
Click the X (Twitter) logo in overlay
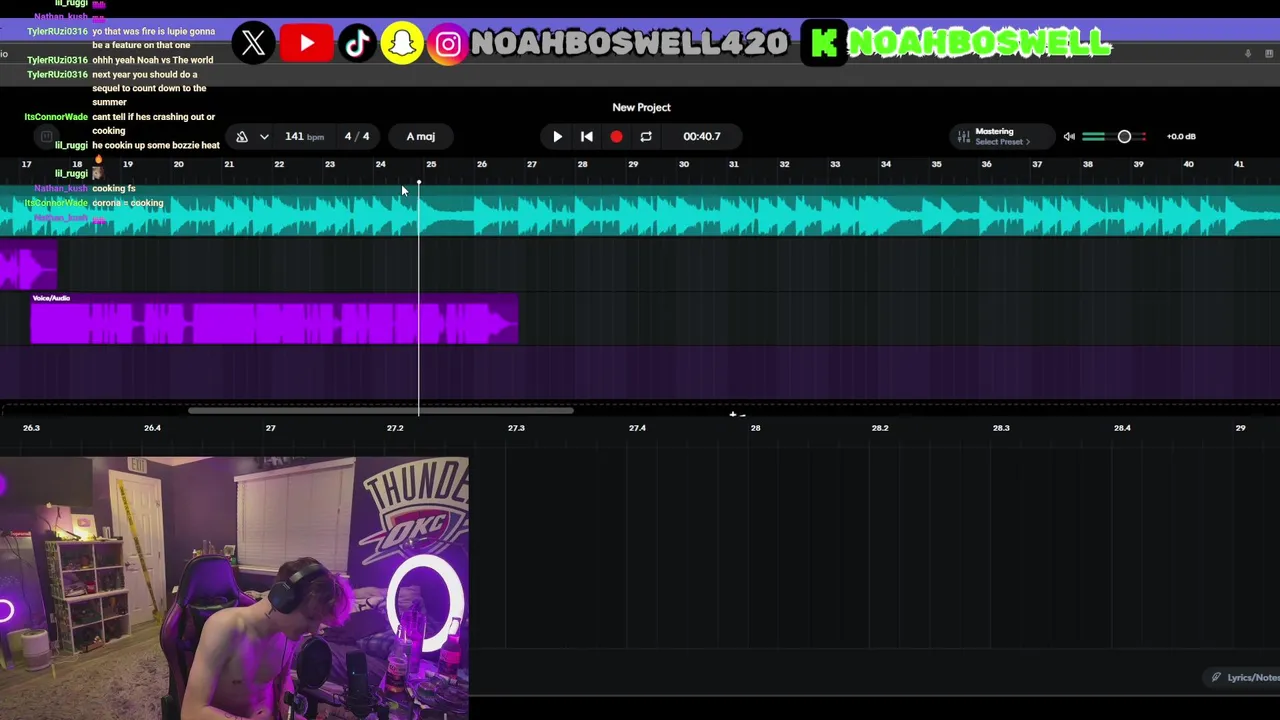tap(254, 43)
